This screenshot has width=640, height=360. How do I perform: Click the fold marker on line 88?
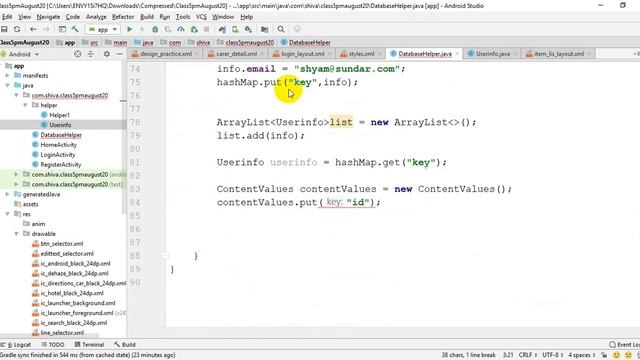[165, 256]
